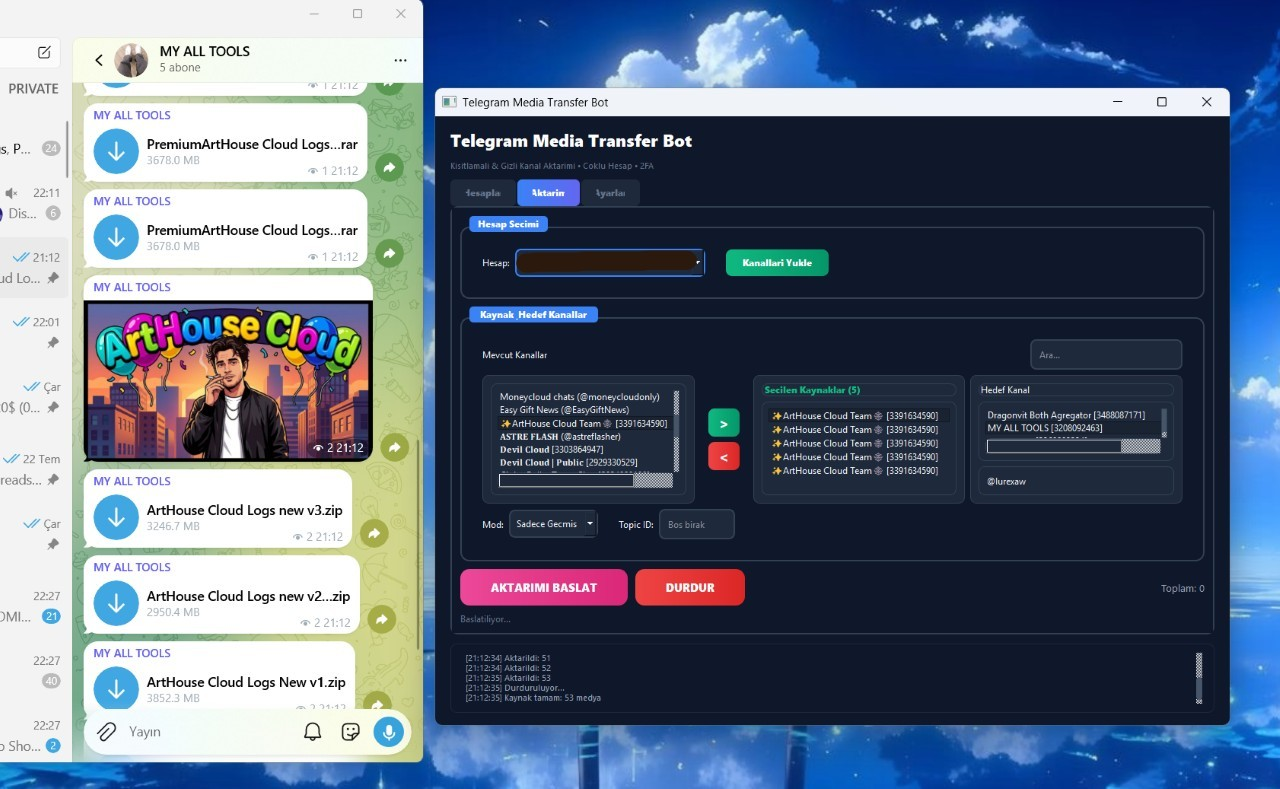Screen dimensions: 1280x789
Task: Click the paperclip attach icon
Action: pyautogui.click(x=107, y=732)
